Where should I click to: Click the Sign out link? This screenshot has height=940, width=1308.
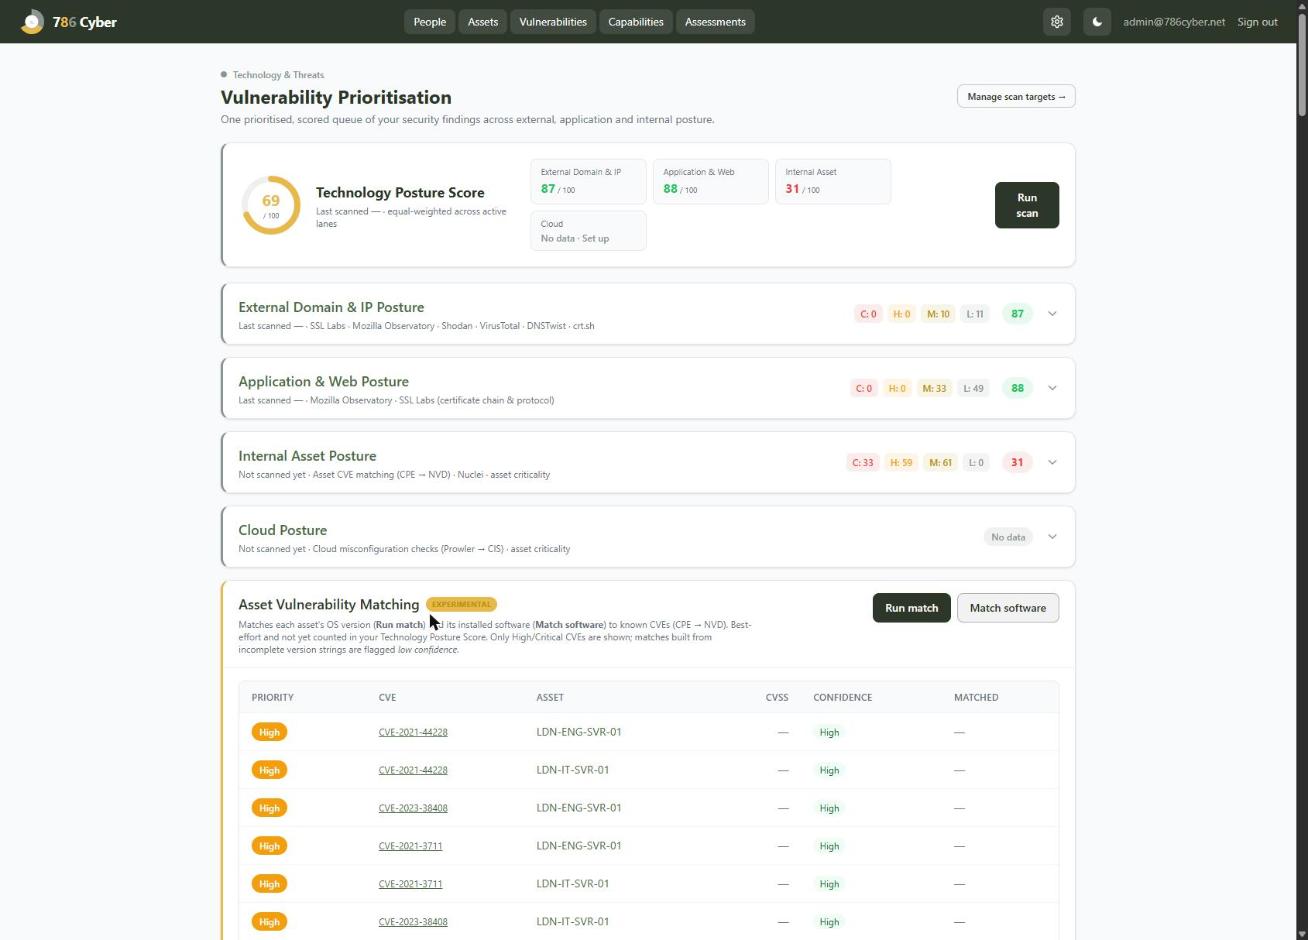pos(1257,21)
